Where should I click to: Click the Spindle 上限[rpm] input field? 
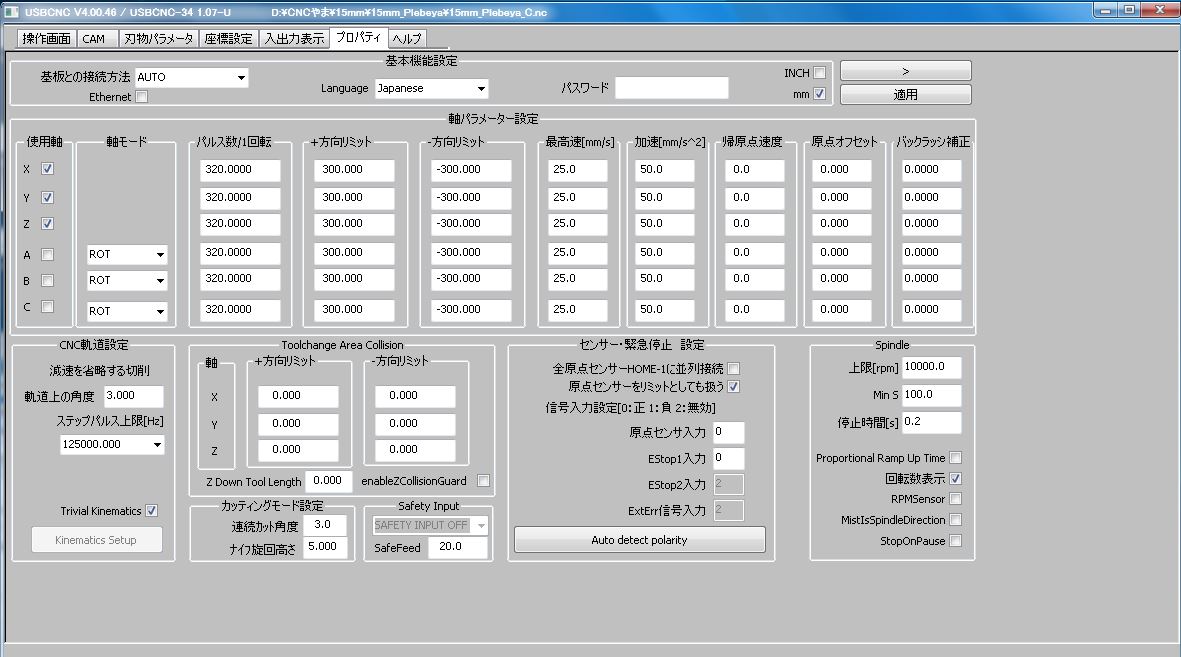click(931, 367)
